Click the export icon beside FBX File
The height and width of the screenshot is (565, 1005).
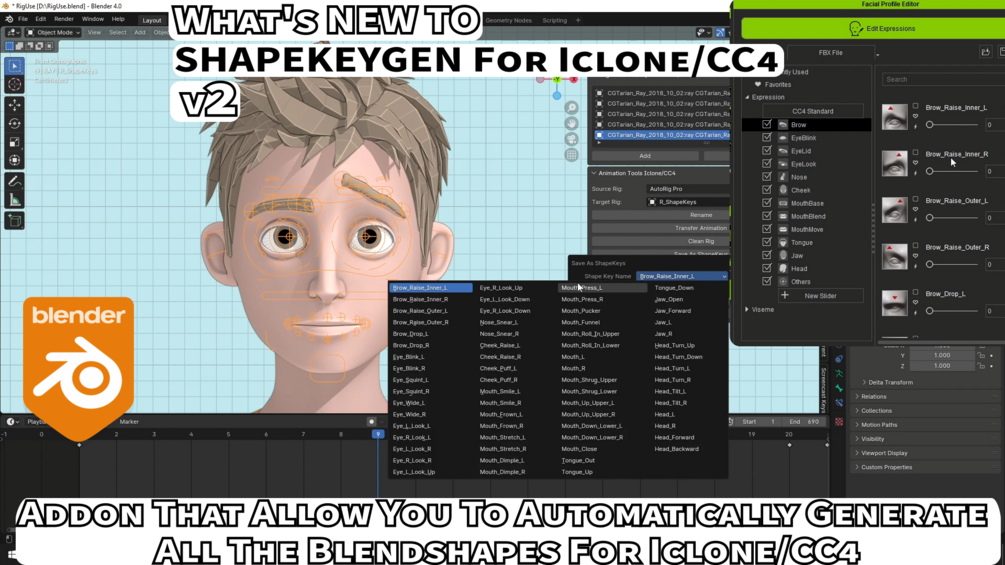pyautogui.click(x=986, y=52)
